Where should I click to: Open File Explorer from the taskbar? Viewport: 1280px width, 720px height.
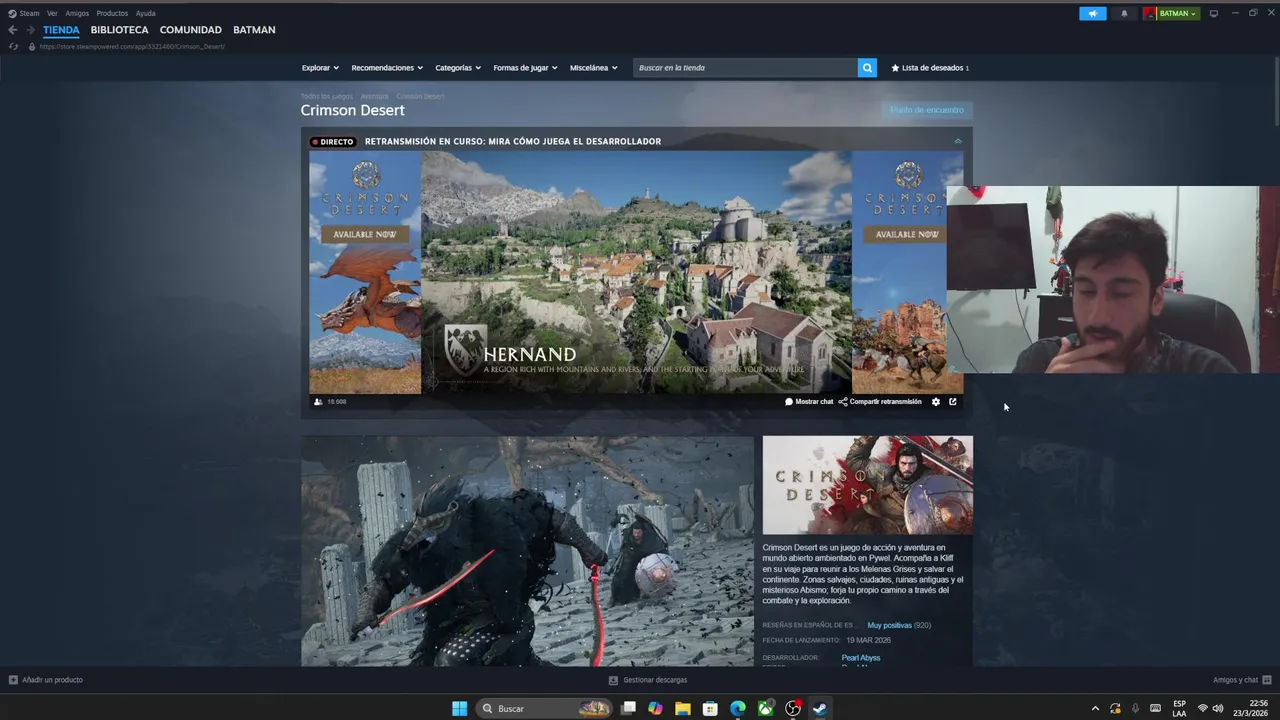point(683,708)
